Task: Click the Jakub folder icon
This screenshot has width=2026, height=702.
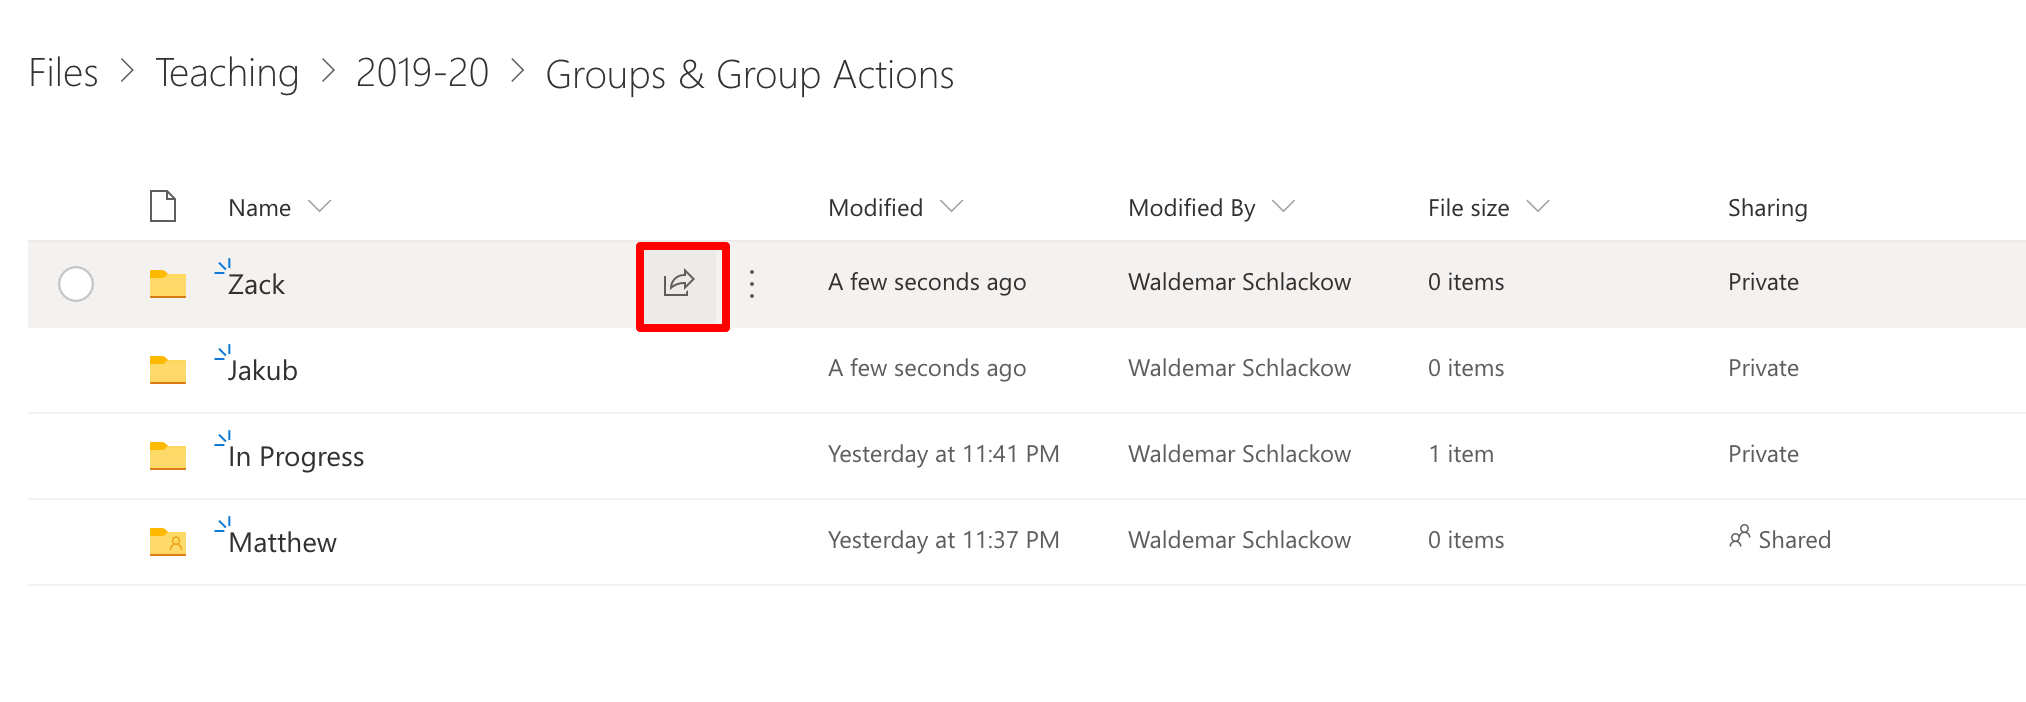Action: 168,370
